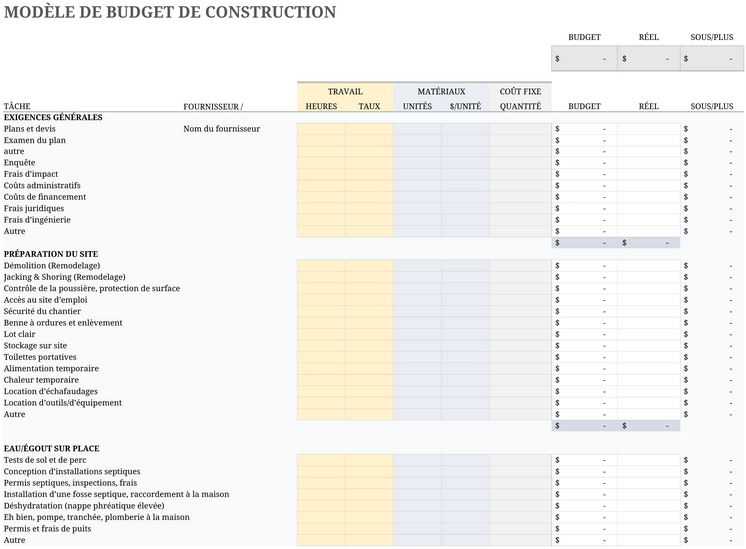This screenshot has width=746, height=549.
Task: Click the top summary BUDGET total cell
Action: [x=584, y=59]
